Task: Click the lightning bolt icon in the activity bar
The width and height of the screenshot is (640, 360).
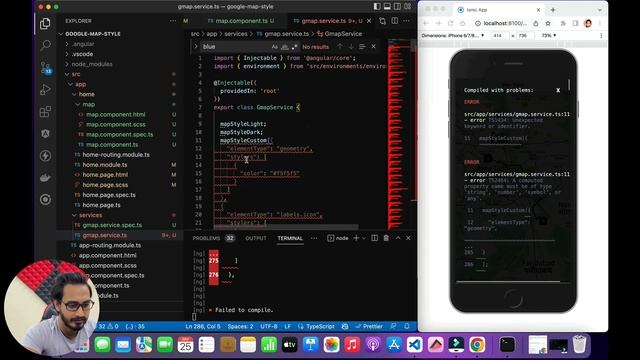Action: point(45,156)
